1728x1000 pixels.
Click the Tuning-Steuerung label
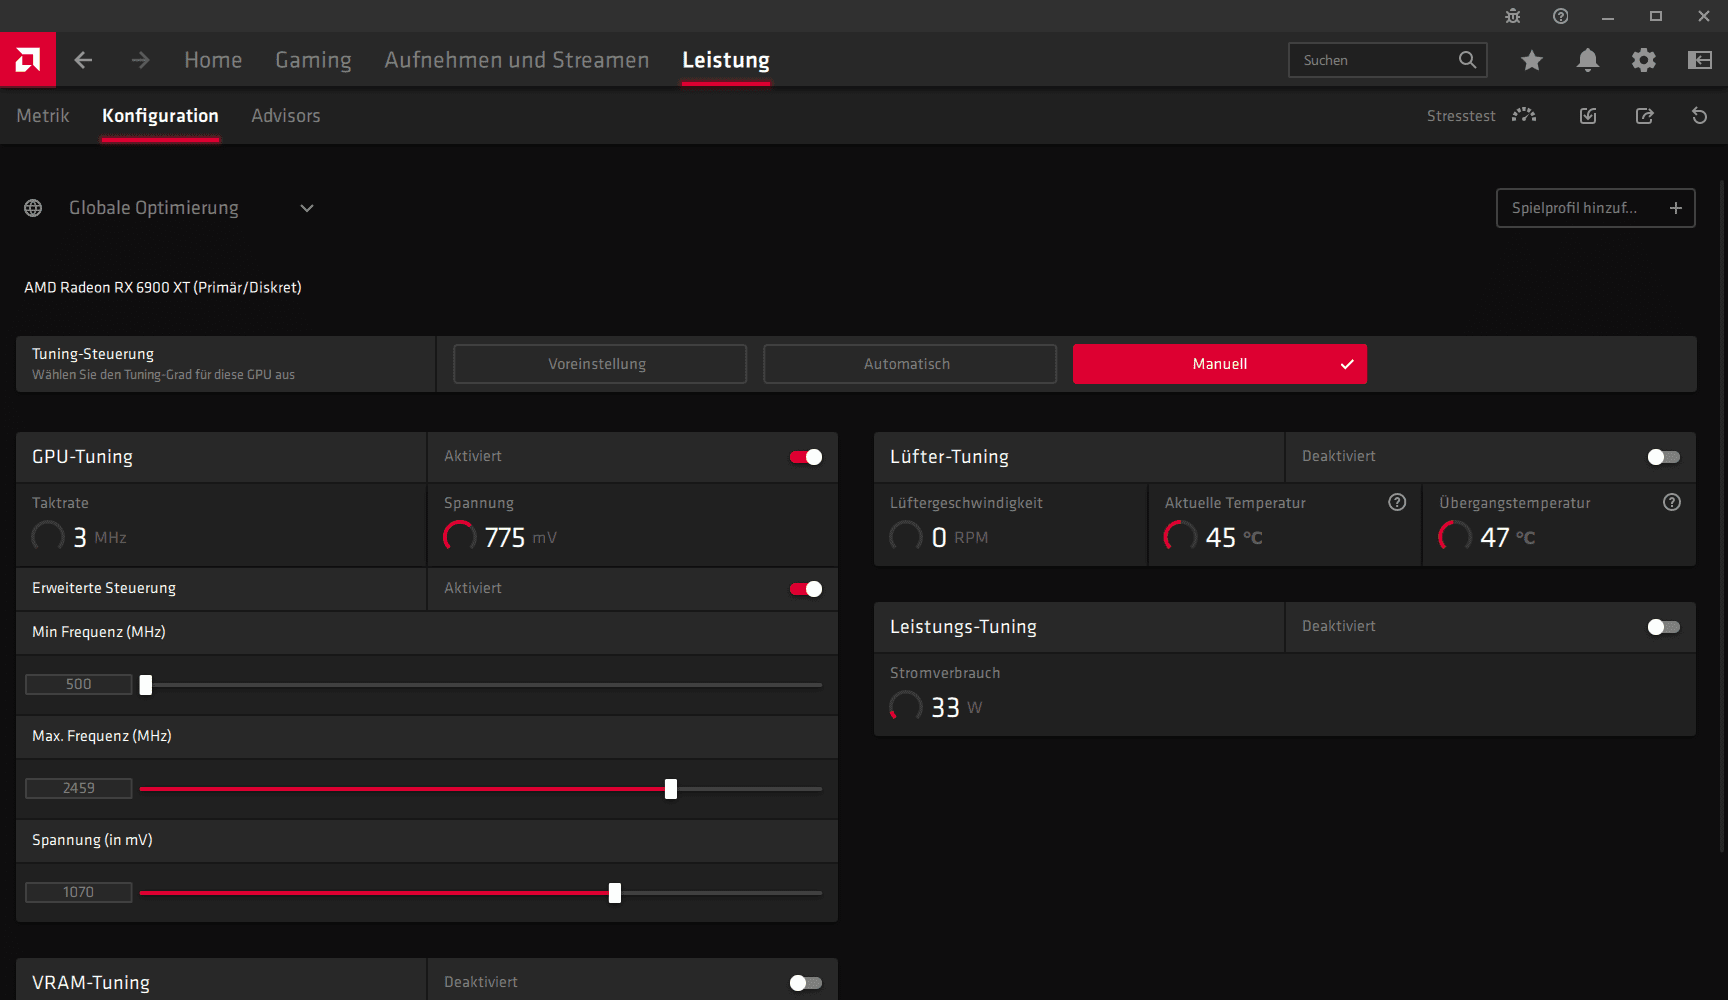coord(93,354)
